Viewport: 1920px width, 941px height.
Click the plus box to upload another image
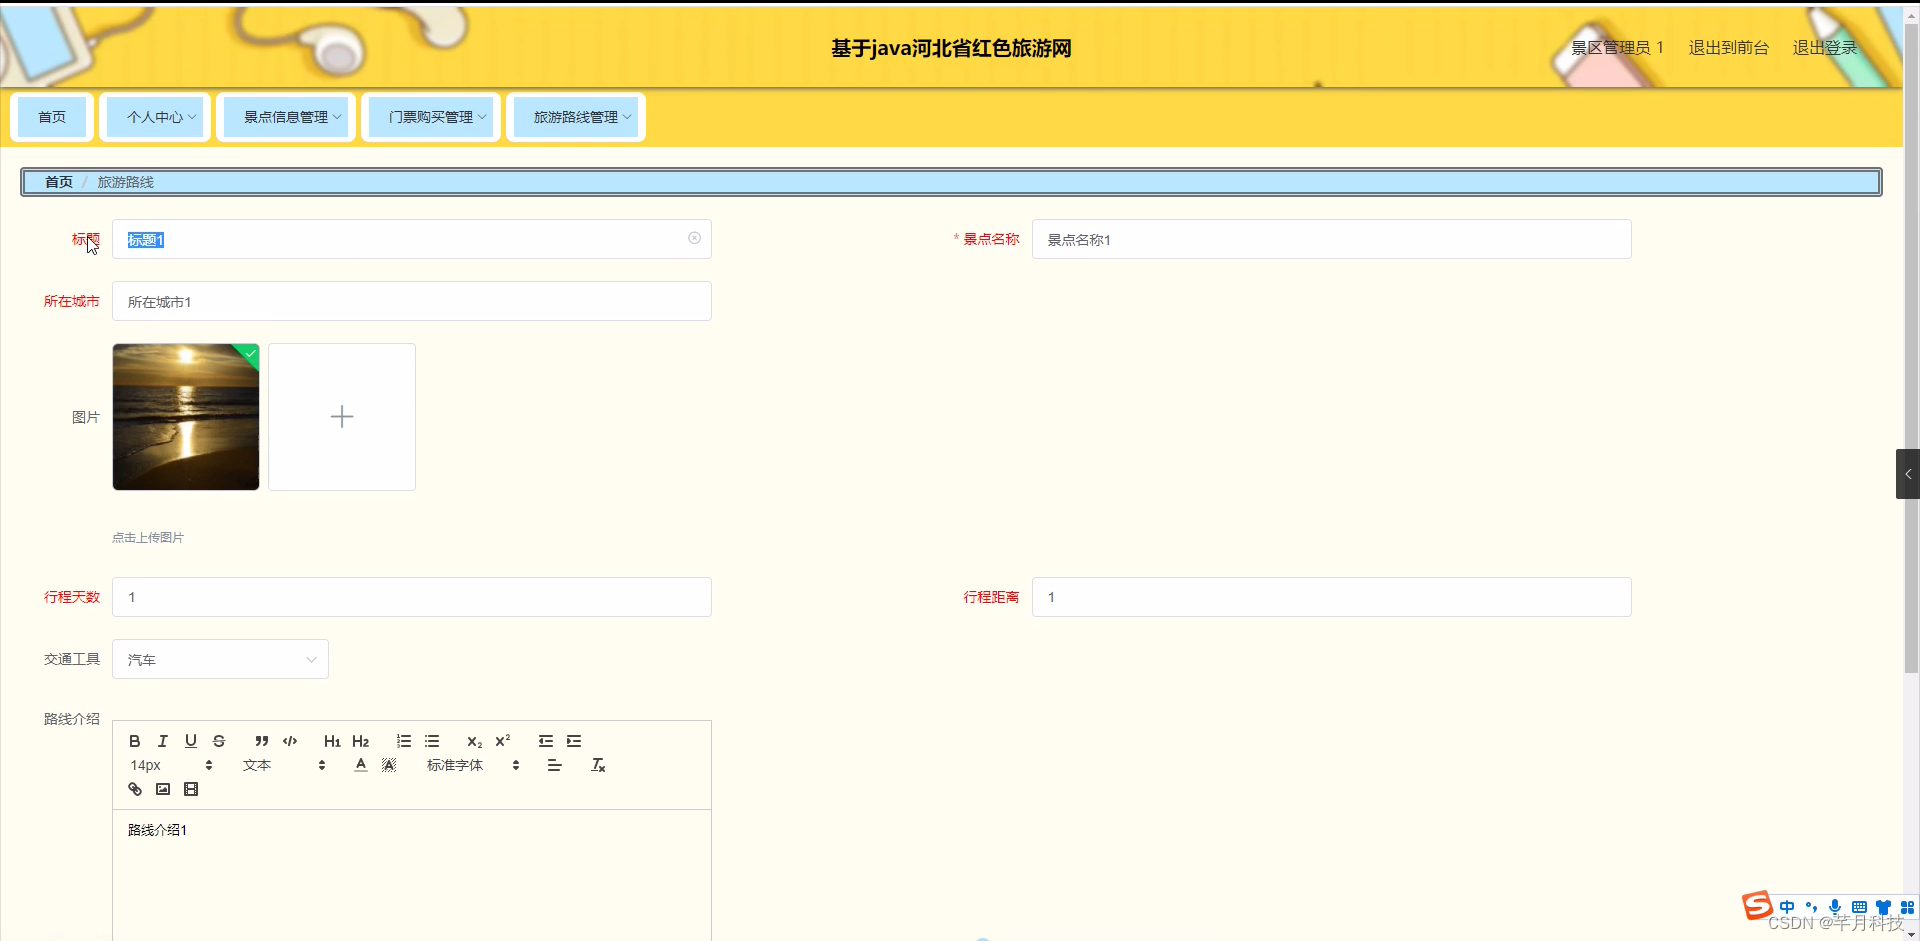point(341,416)
